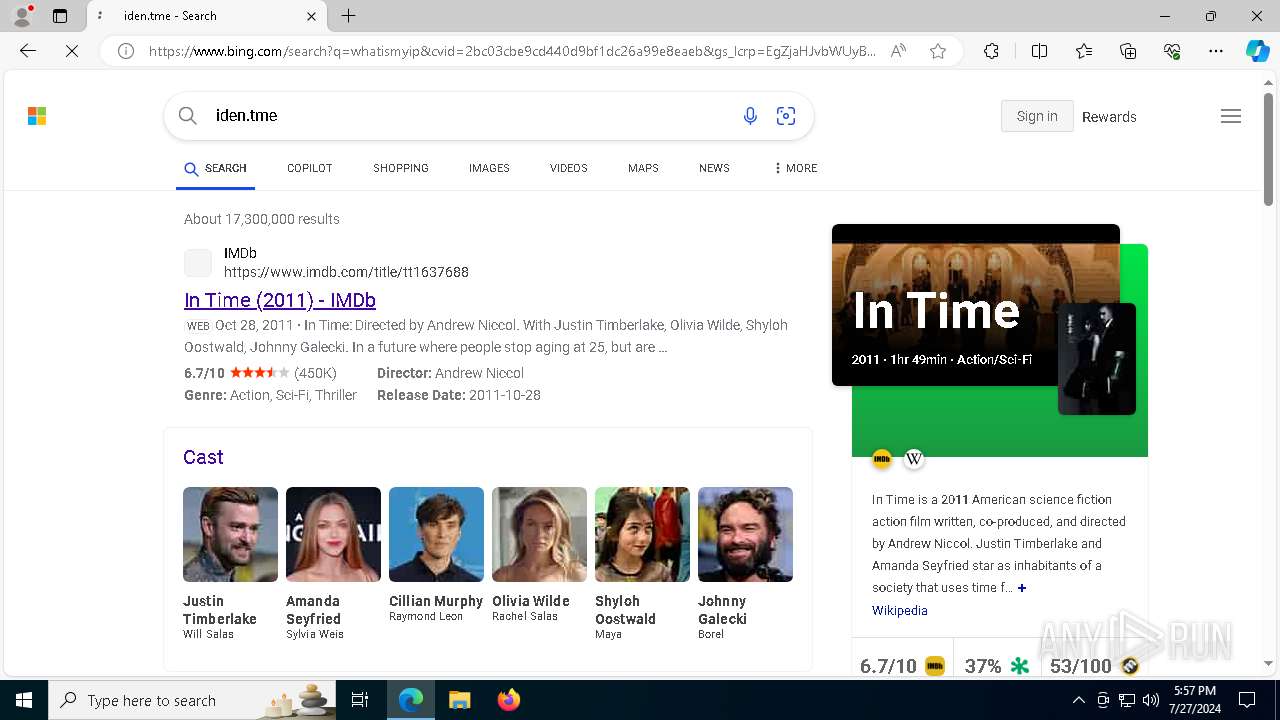The width and height of the screenshot is (1280, 720).
Task: Open Justin Timberlake cast photo
Action: [230, 534]
